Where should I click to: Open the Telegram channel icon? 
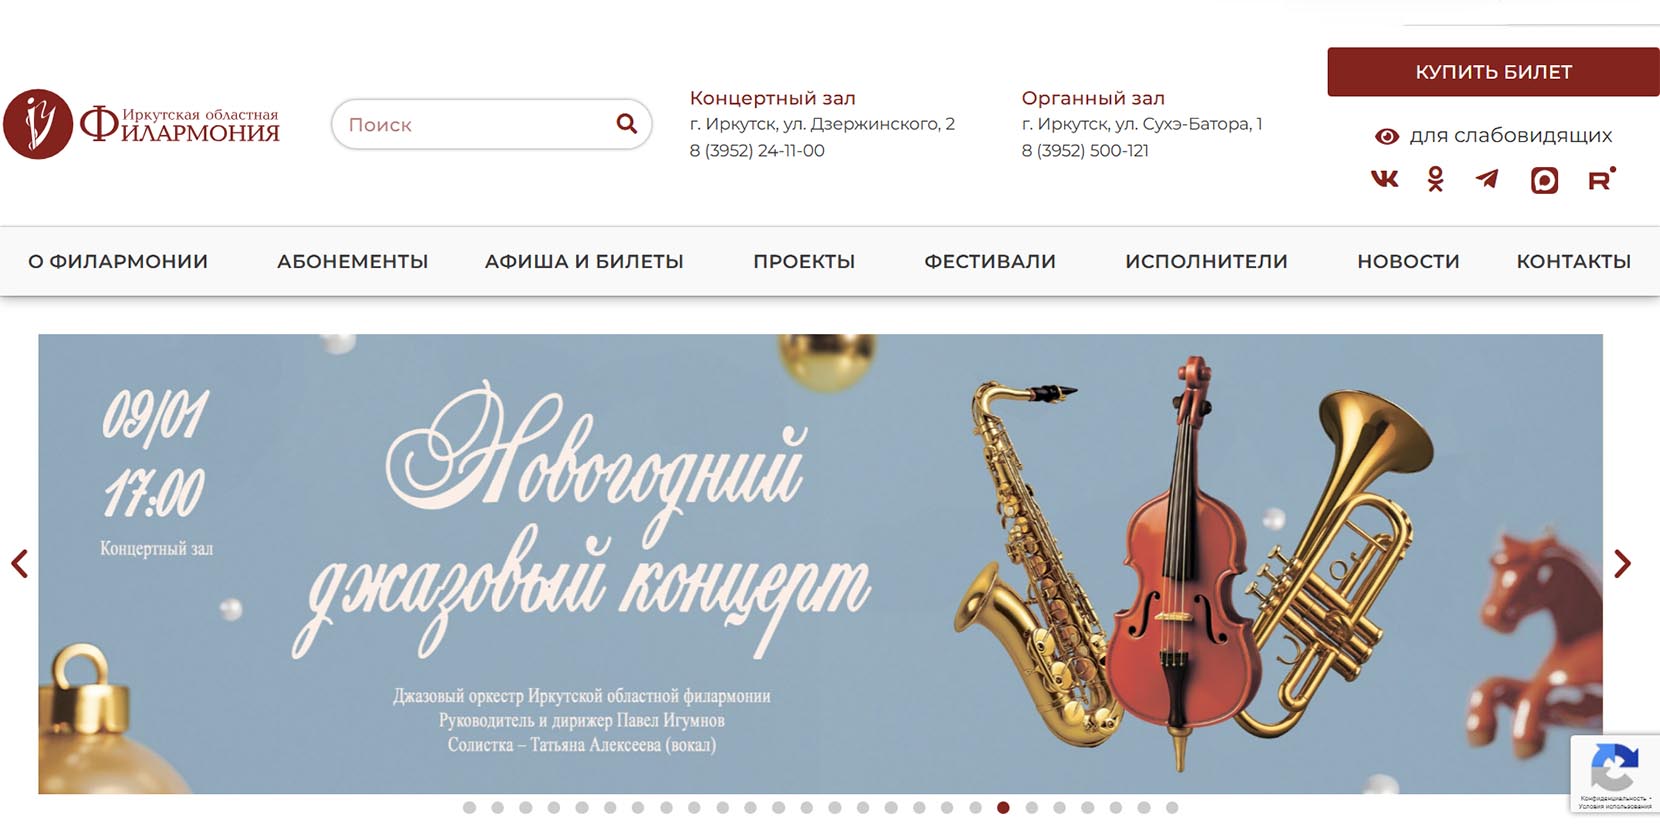pos(1487,179)
